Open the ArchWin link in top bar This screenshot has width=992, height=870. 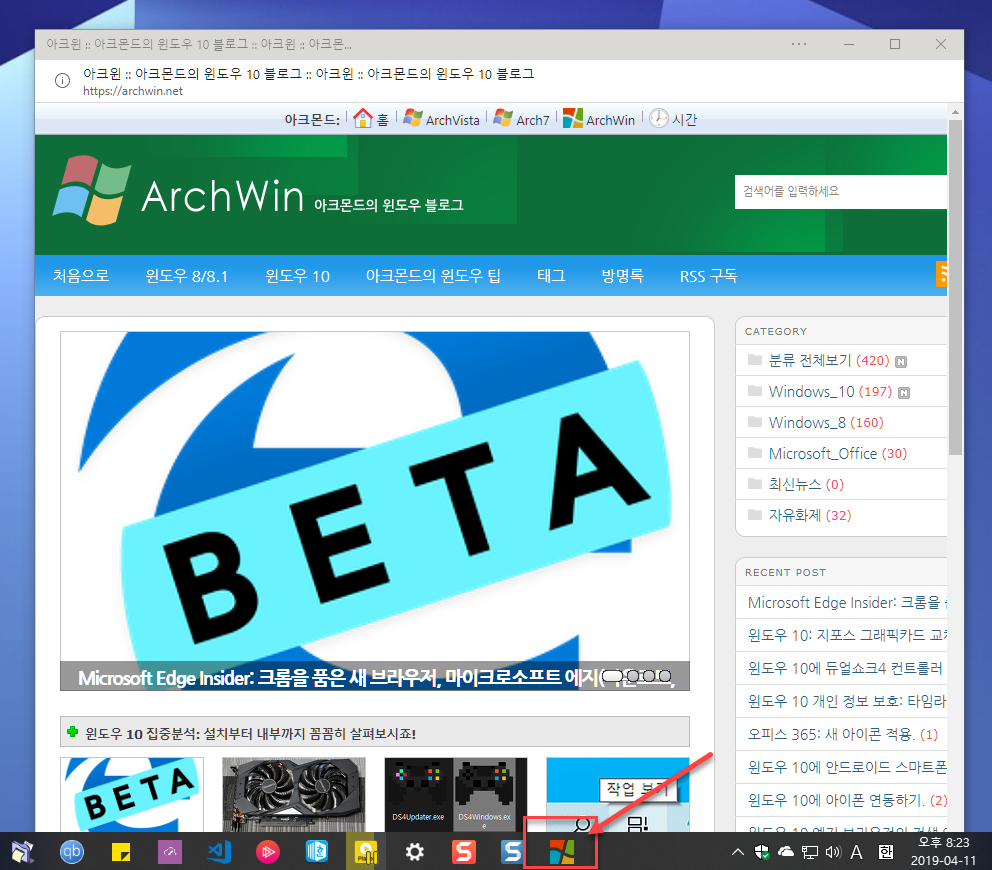point(598,119)
